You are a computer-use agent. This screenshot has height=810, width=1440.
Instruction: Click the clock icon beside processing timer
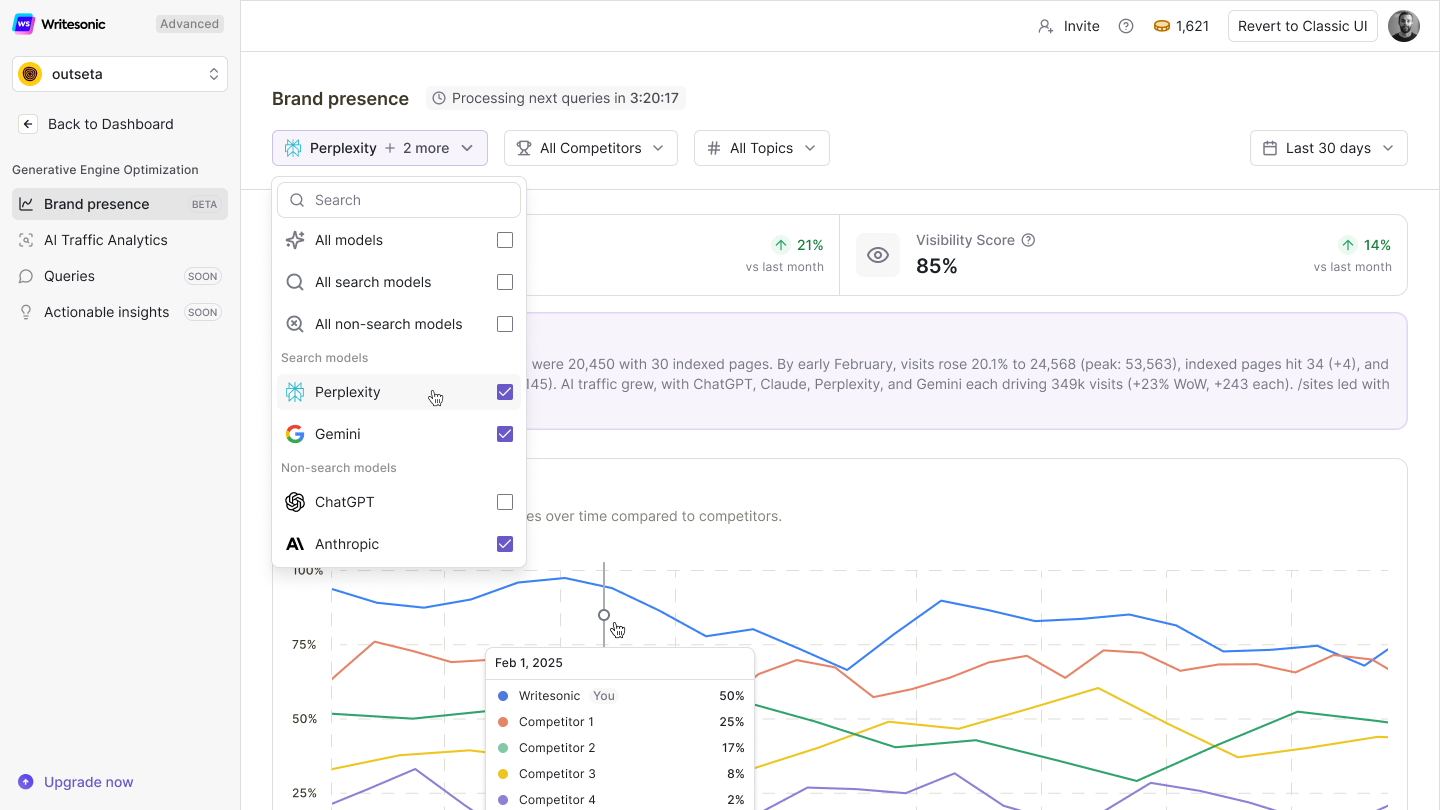point(439,98)
